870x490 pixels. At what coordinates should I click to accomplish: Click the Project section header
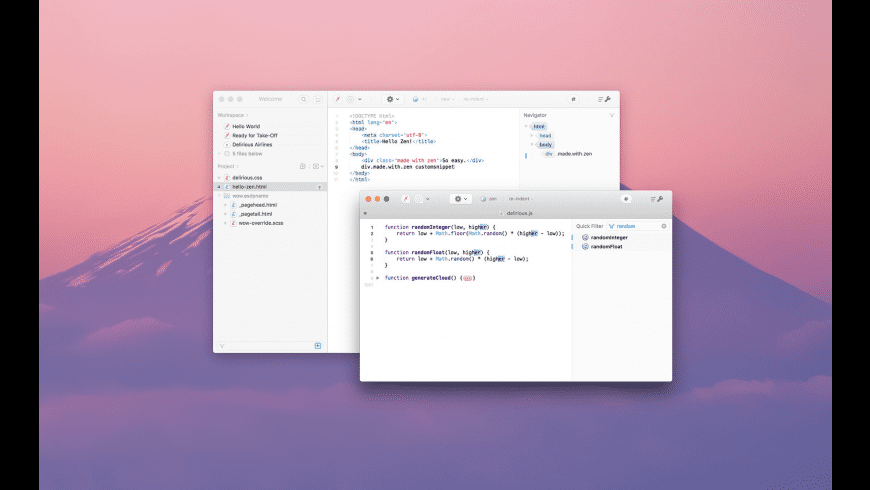click(x=228, y=166)
